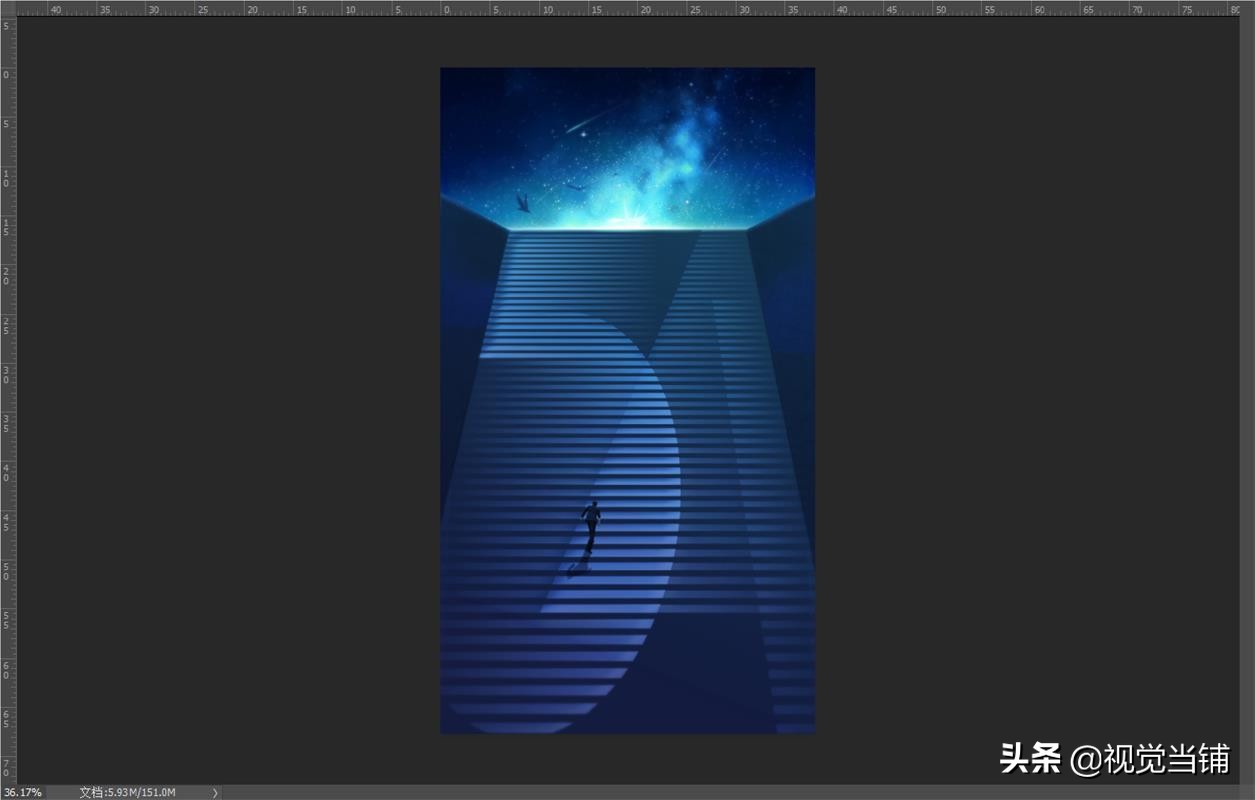Click the 36.17% zoom level field
This screenshot has height=800, width=1255.
(22, 792)
